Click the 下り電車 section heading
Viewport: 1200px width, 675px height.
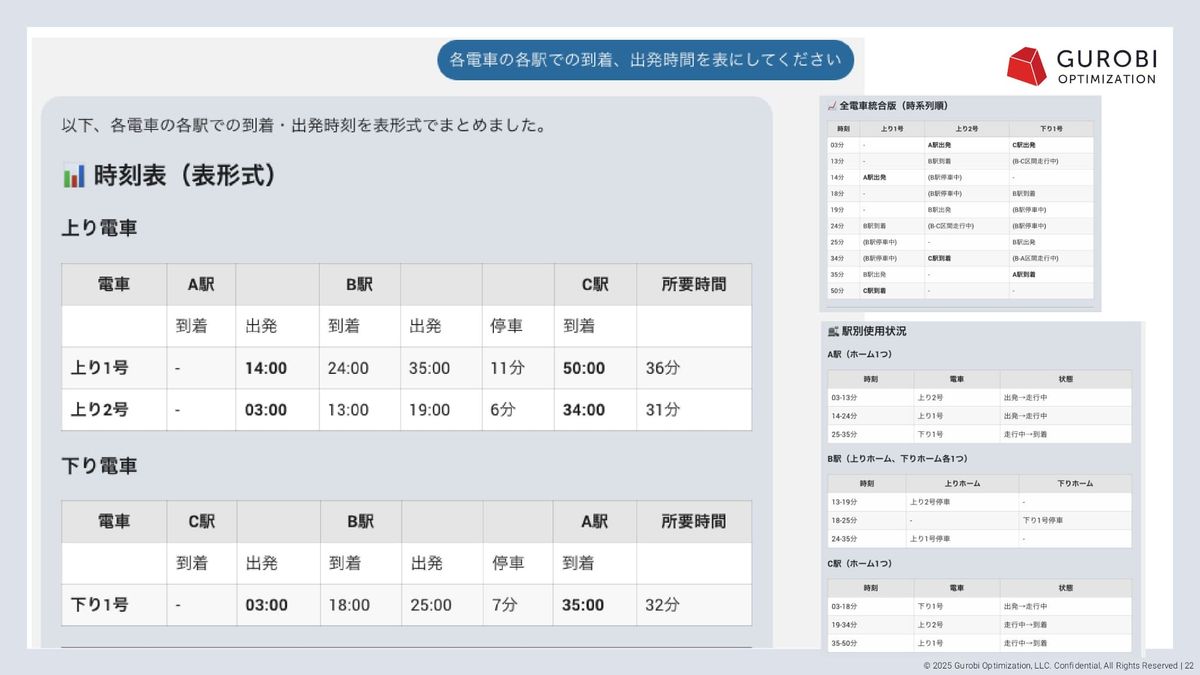(99, 466)
